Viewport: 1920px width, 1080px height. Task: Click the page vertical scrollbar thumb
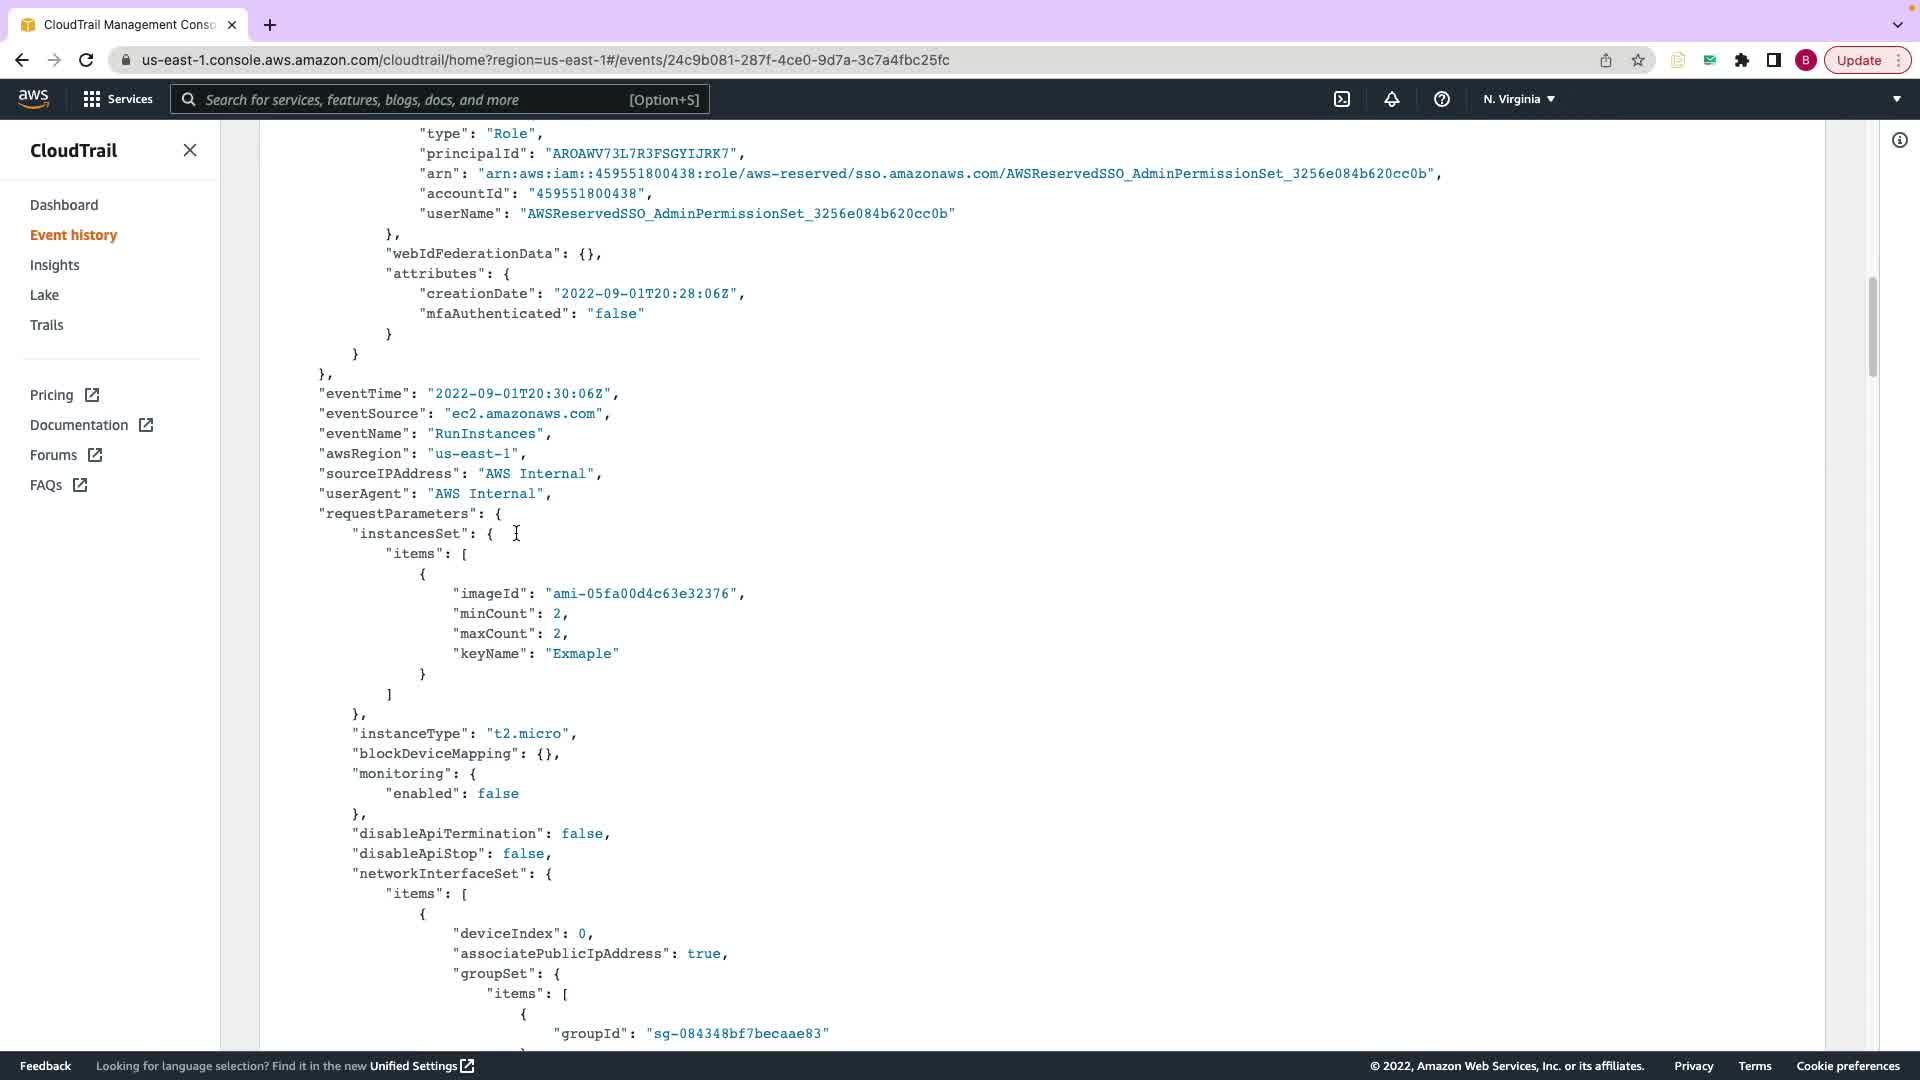pyautogui.click(x=1872, y=327)
